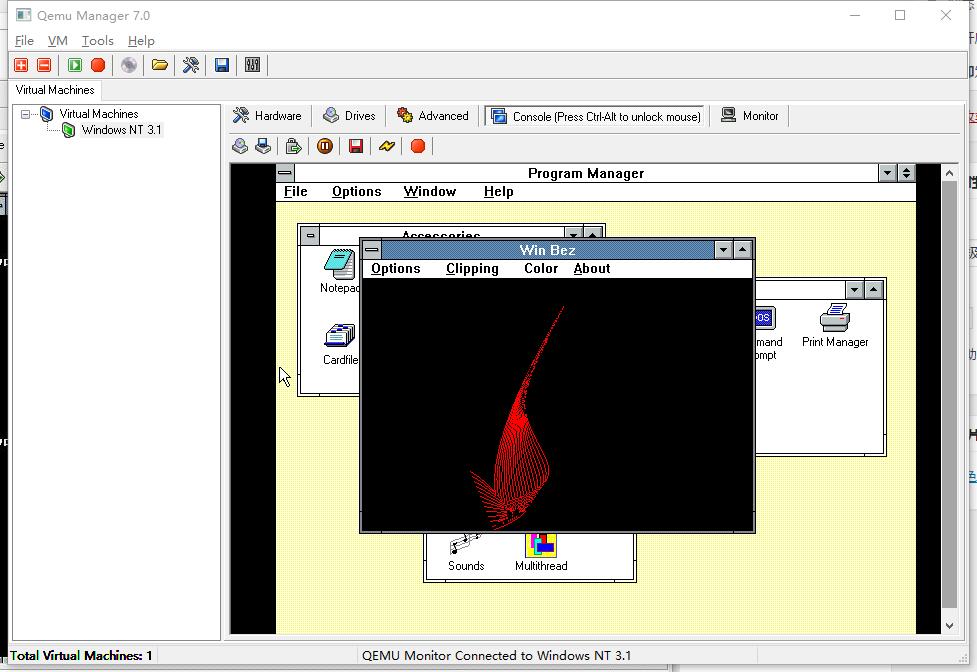The height and width of the screenshot is (672, 977).
Task: Open the Notepad icon in Accessories window
Action: point(340,271)
